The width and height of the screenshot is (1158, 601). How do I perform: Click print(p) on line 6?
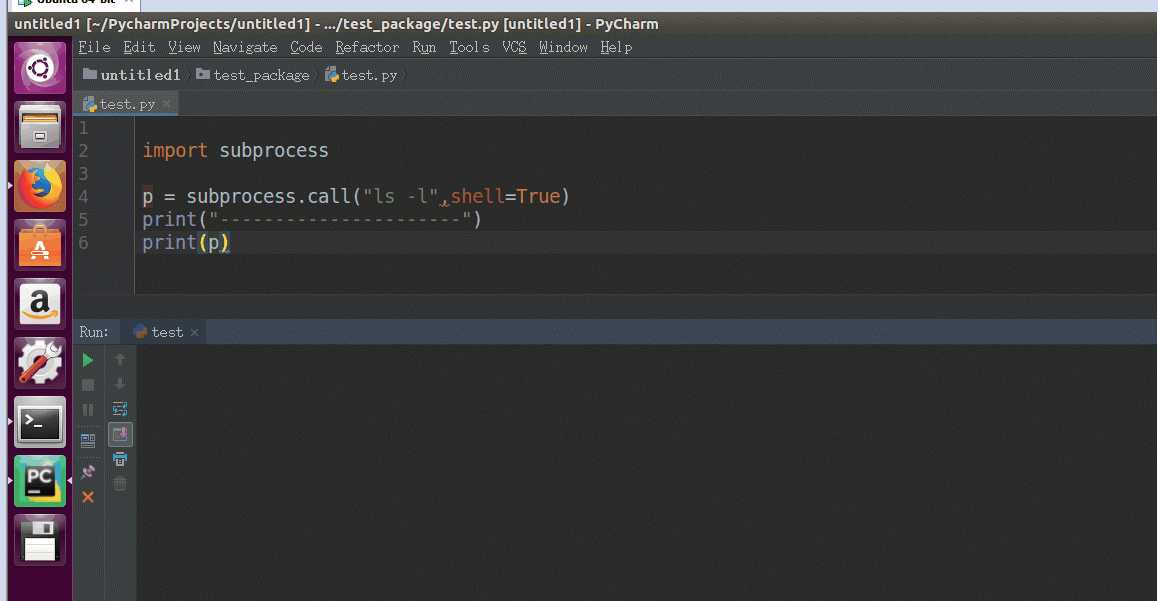tap(186, 243)
